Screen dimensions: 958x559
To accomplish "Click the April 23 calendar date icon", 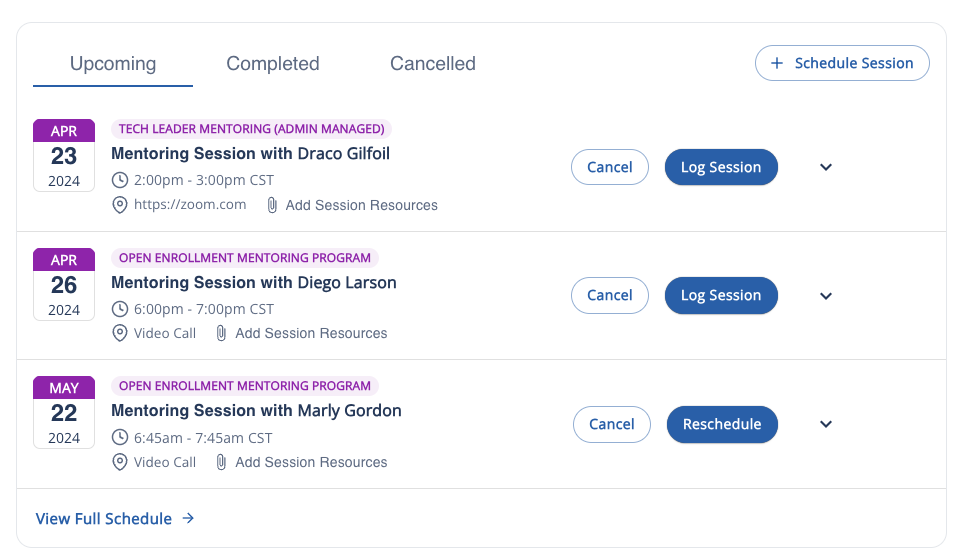I will click(x=64, y=155).
